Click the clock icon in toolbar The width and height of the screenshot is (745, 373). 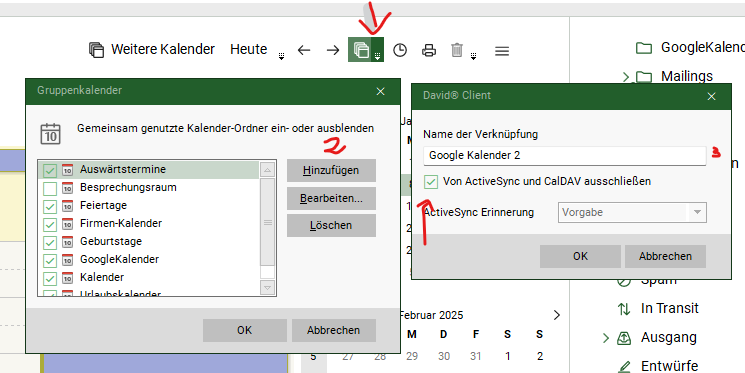pos(400,50)
